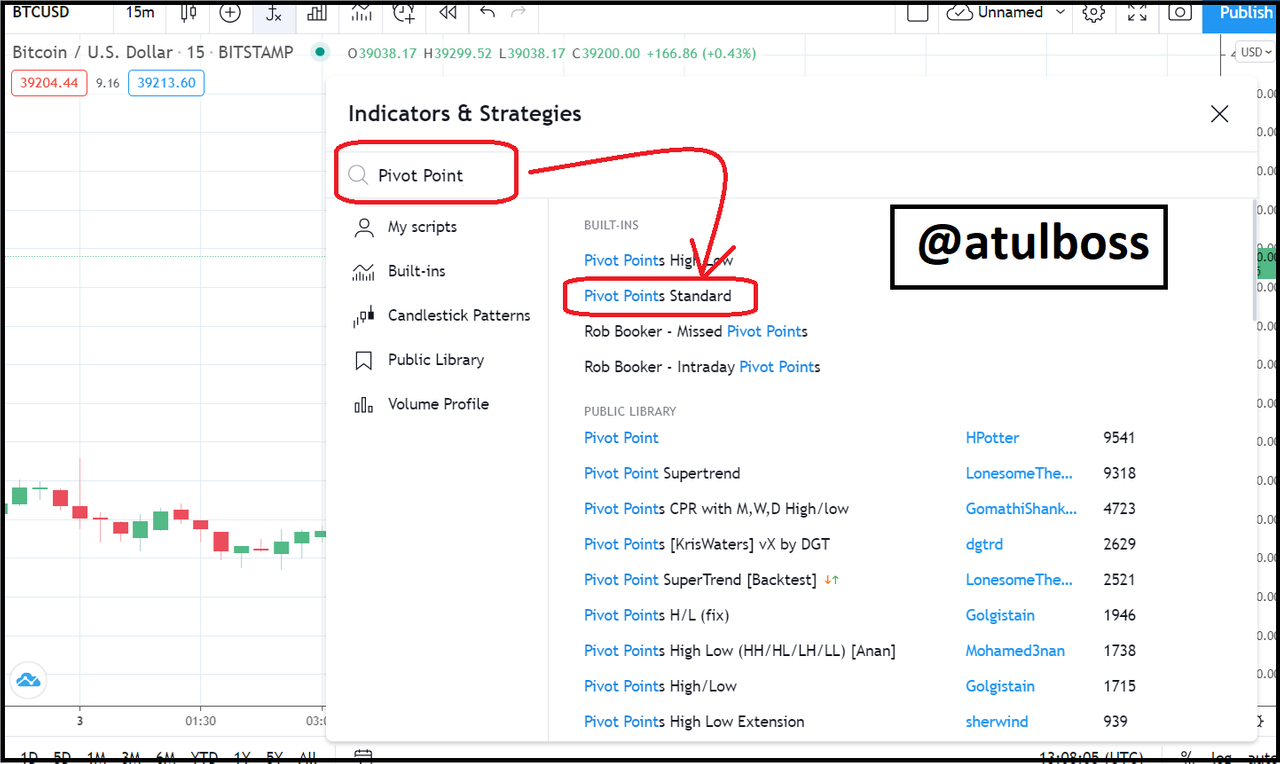Image resolution: width=1280 pixels, height=764 pixels.
Task: Redo the chart action
Action: pos(518,12)
